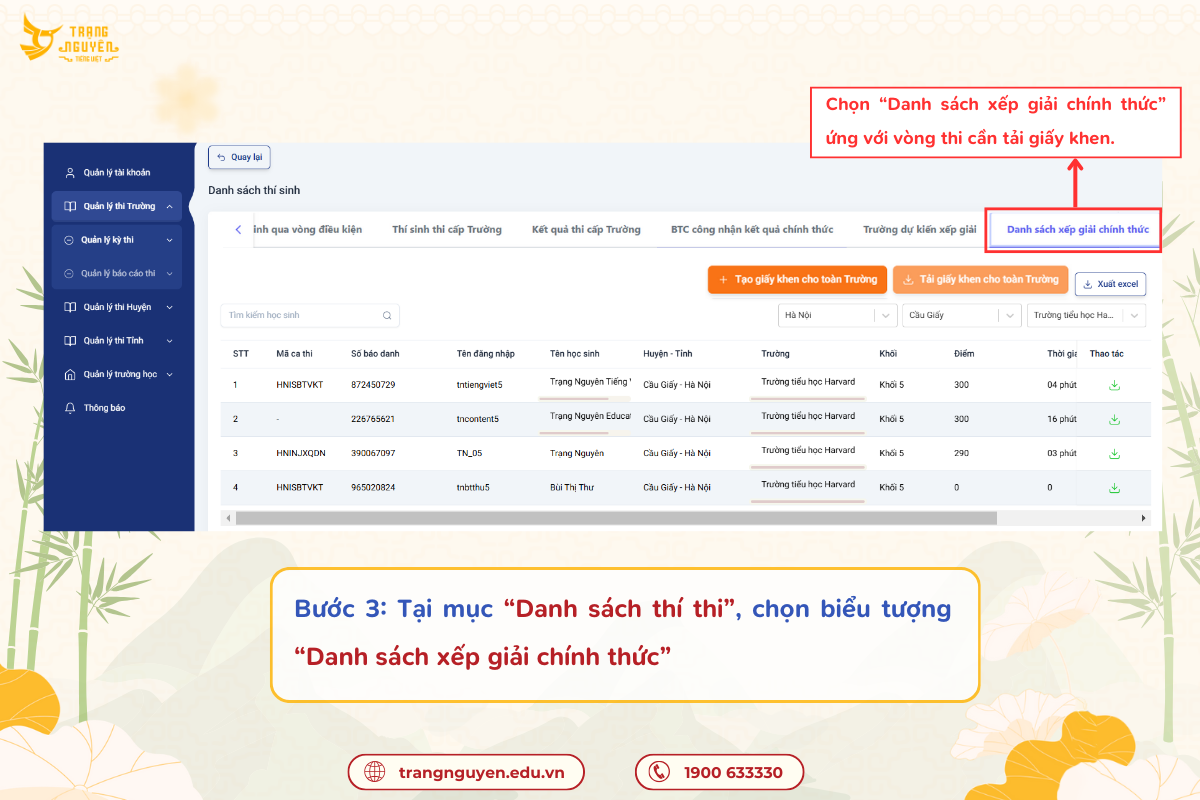Click Quay lại back button
This screenshot has width=1200, height=800.
(x=239, y=157)
